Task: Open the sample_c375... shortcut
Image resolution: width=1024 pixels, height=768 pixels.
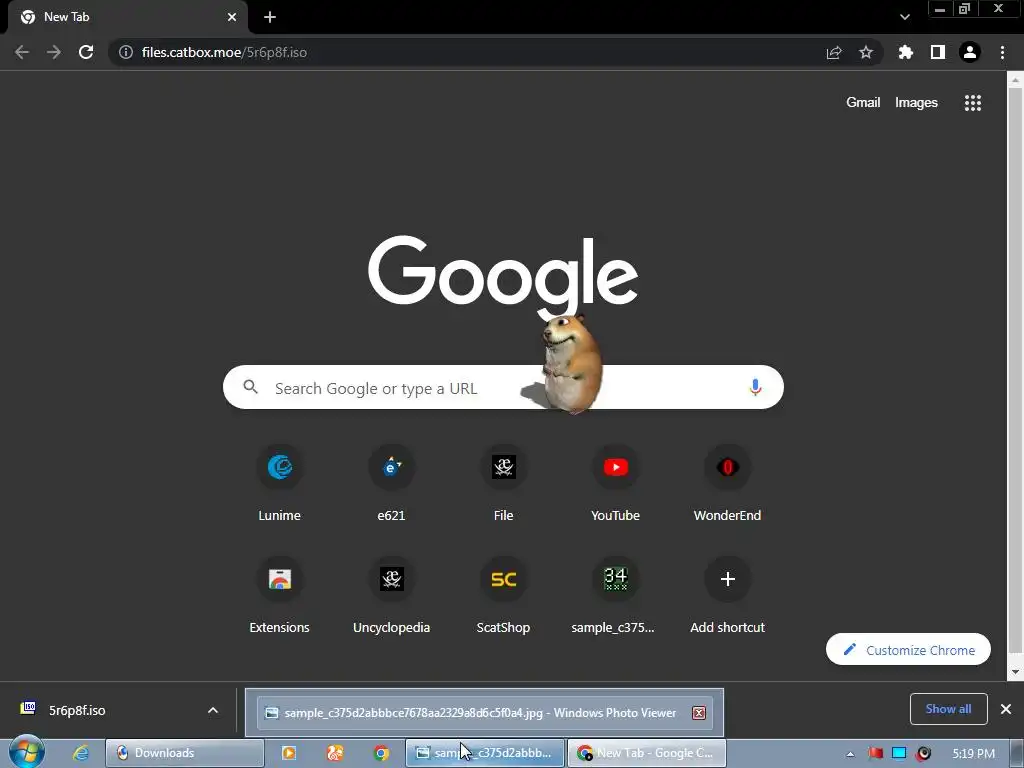Action: click(x=615, y=596)
